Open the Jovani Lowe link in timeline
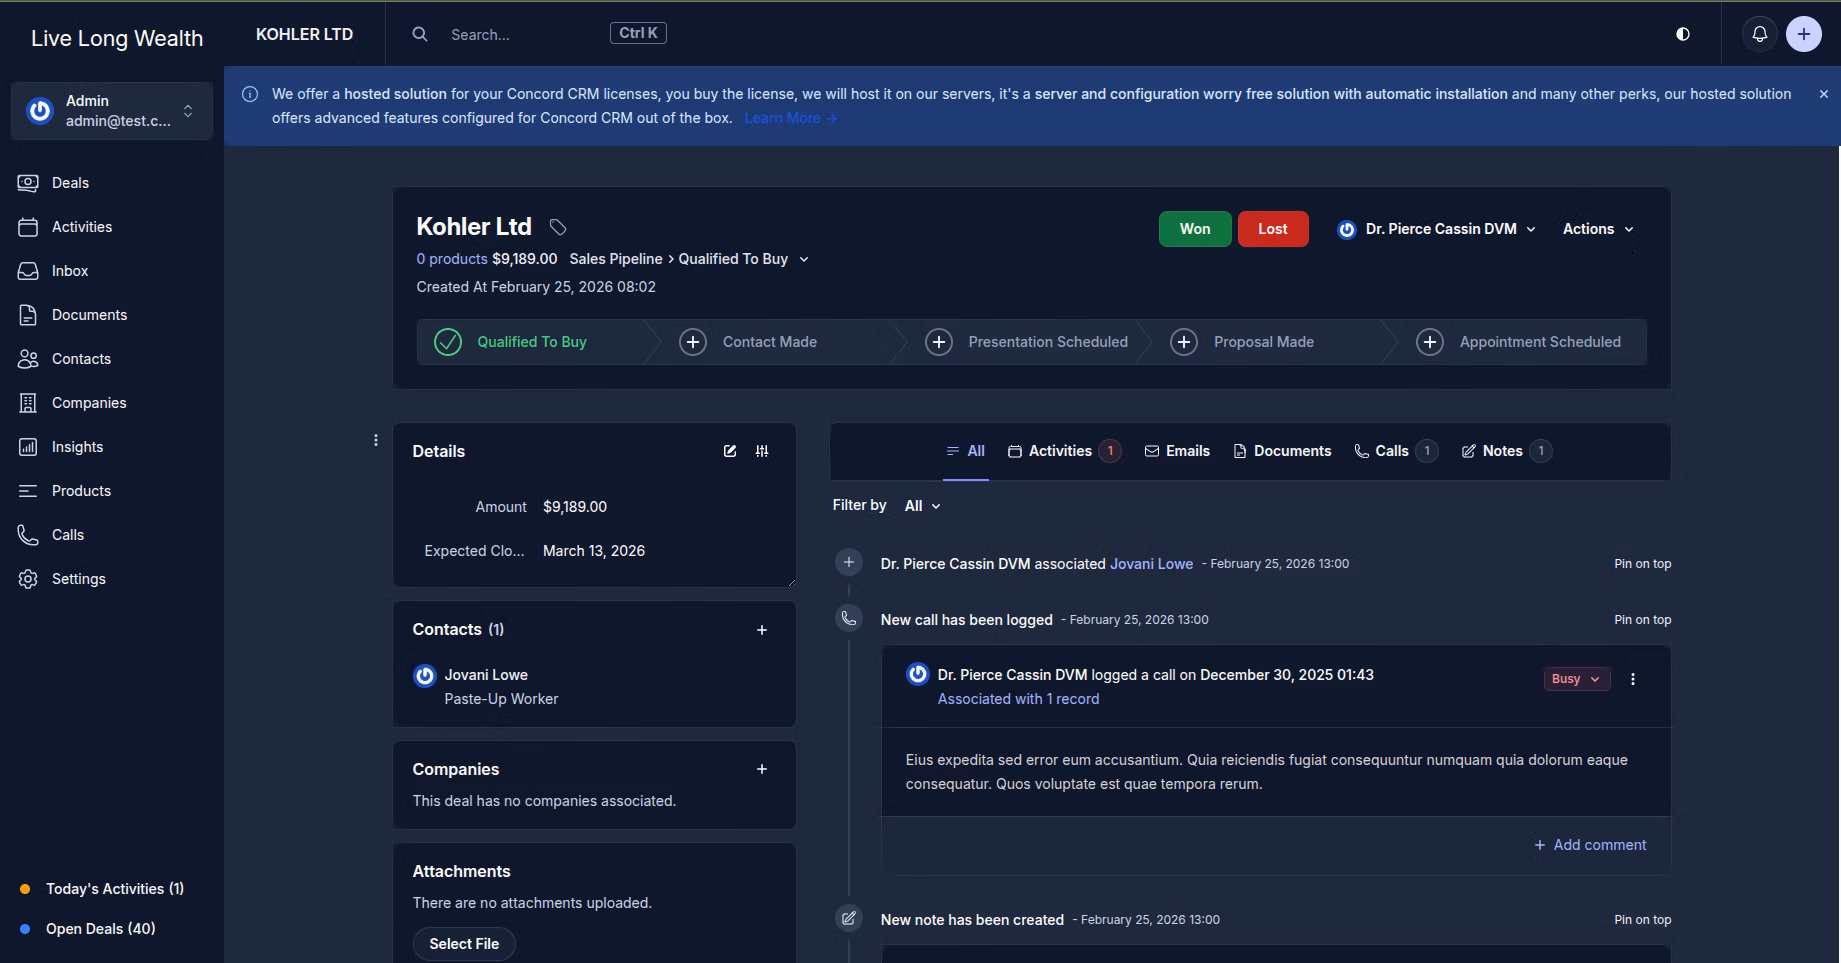 (x=1151, y=564)
